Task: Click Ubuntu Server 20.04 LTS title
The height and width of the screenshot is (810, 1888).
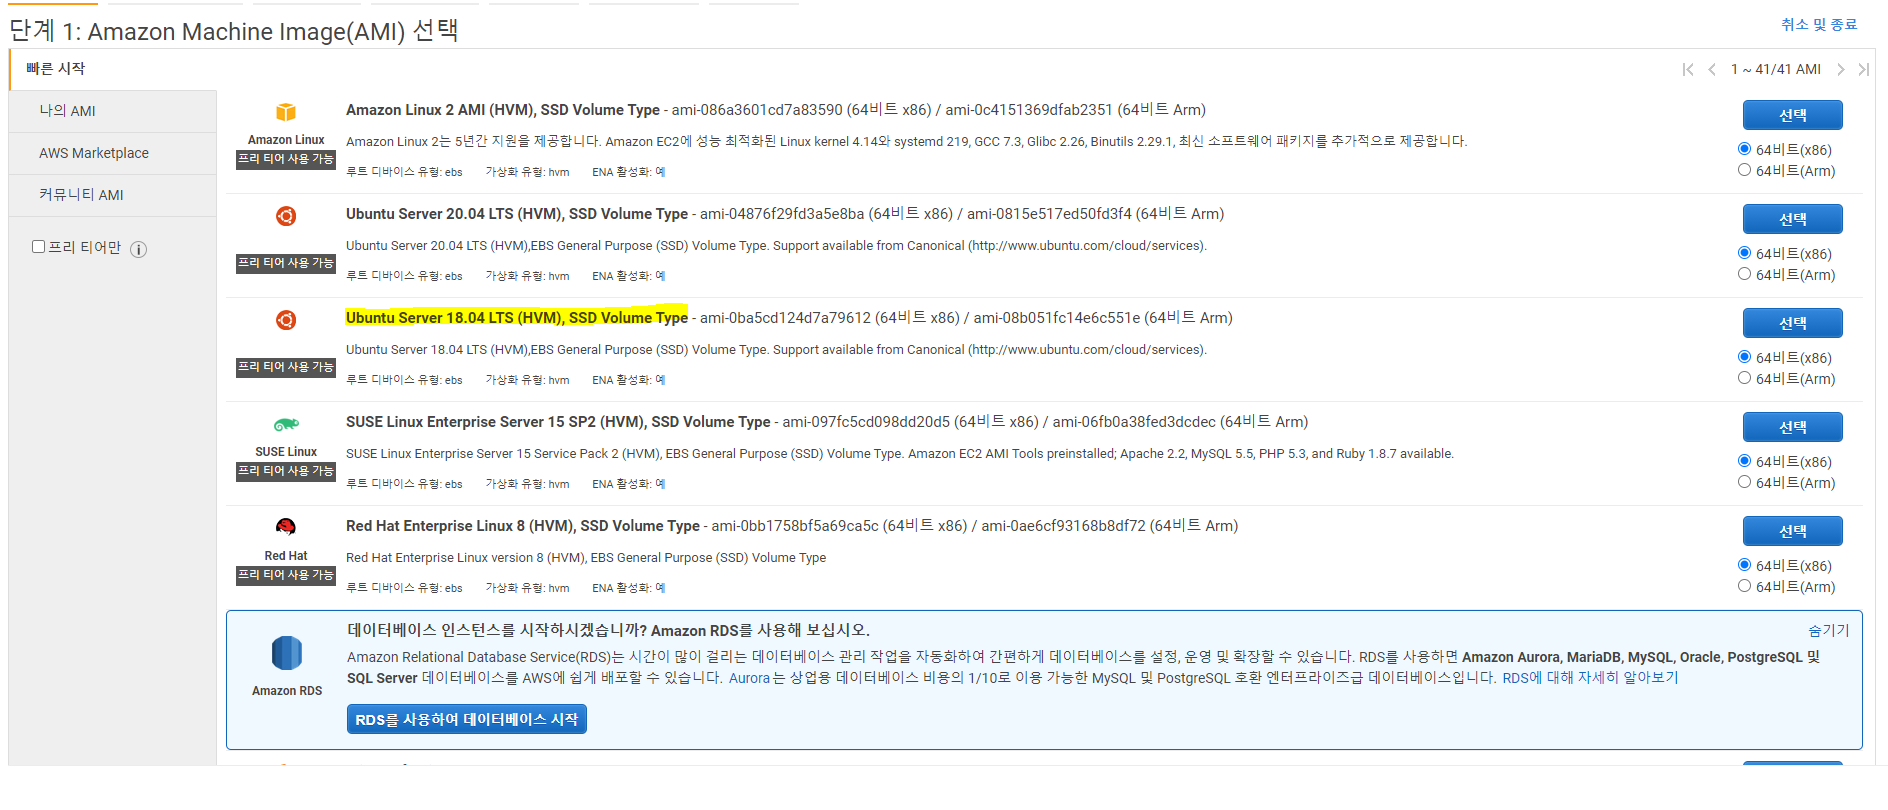Action: 517,214
